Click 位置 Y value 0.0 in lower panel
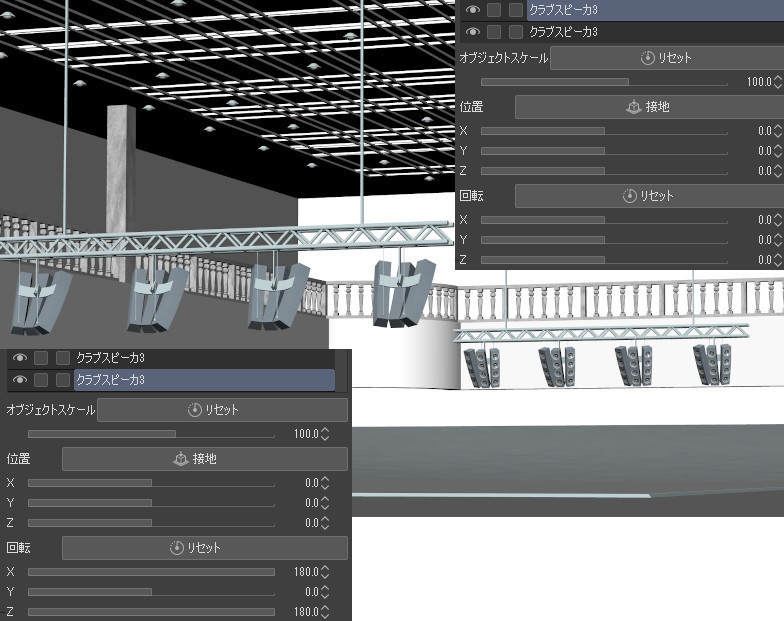The height and width of the screenshot is (621, 784). click(312, 502)
